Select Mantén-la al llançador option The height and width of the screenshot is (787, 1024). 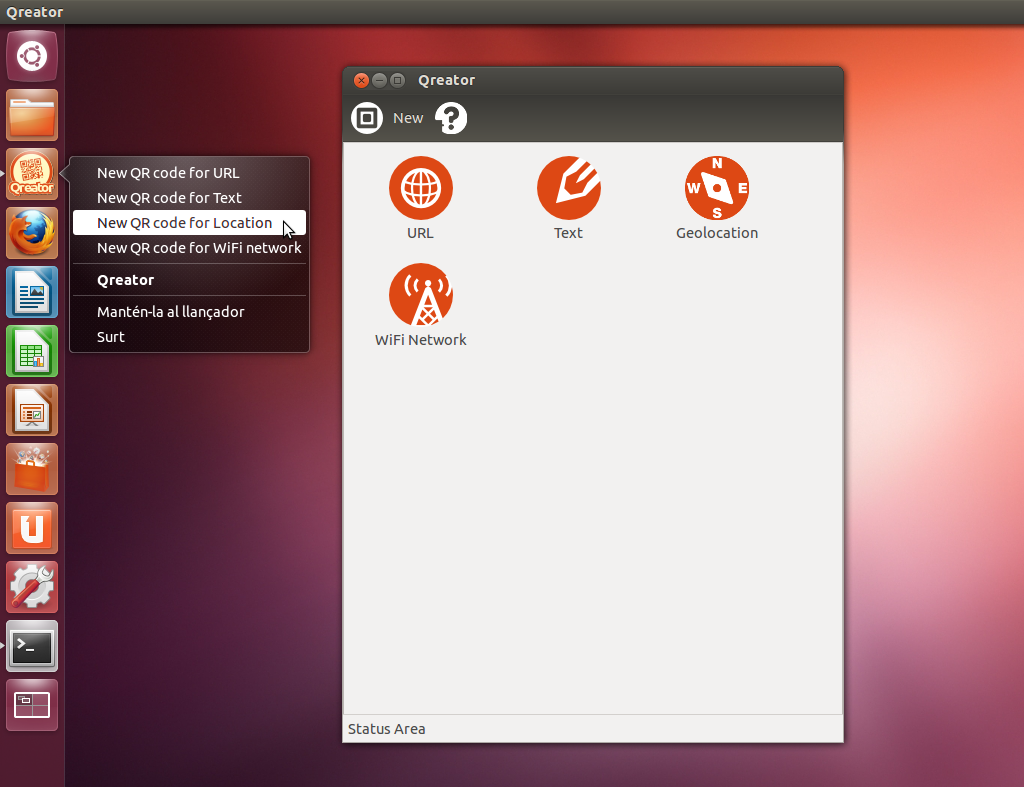tap(189, 312)
